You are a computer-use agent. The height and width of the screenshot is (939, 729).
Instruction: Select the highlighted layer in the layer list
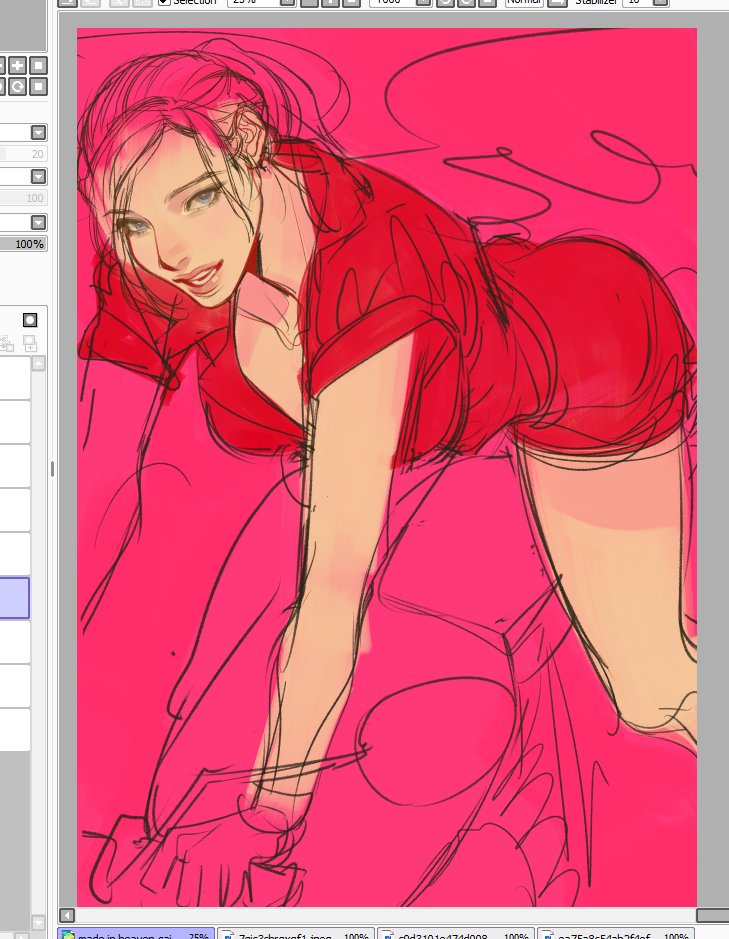point(14,598)
